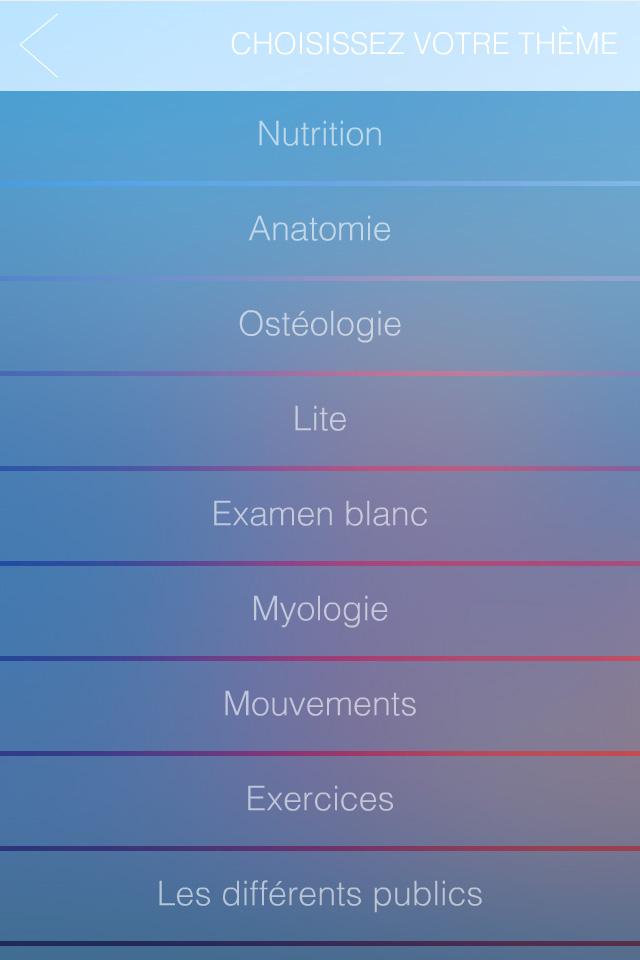640x960 pixels.
Task: Tap the Mouvements label text
Action: pos(320,704)
